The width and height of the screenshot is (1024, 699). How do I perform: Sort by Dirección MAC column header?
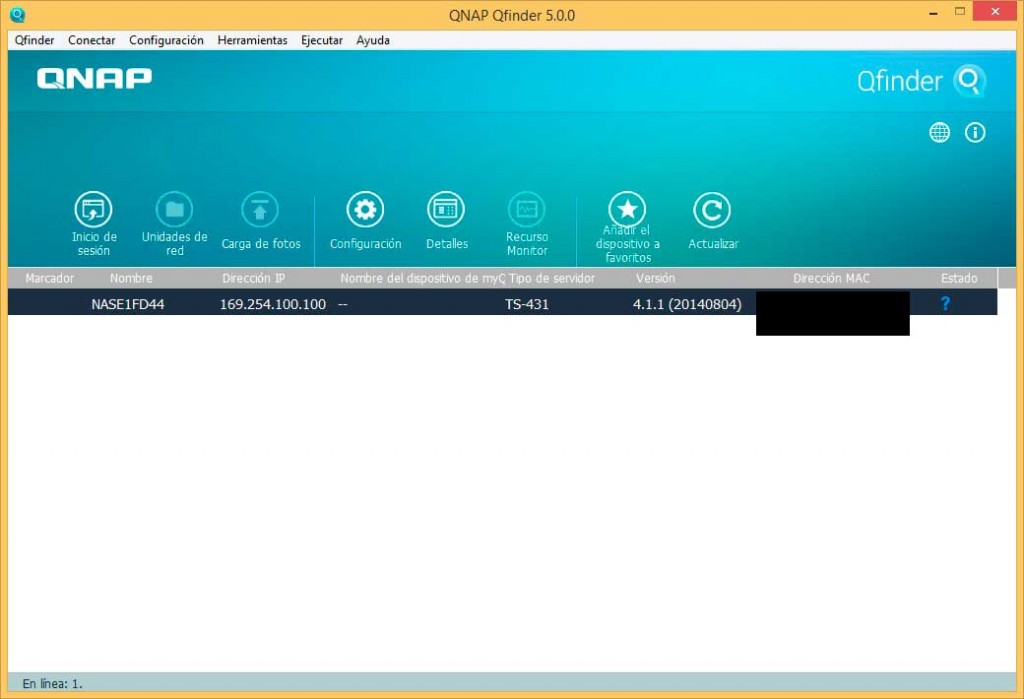[831, 278]
